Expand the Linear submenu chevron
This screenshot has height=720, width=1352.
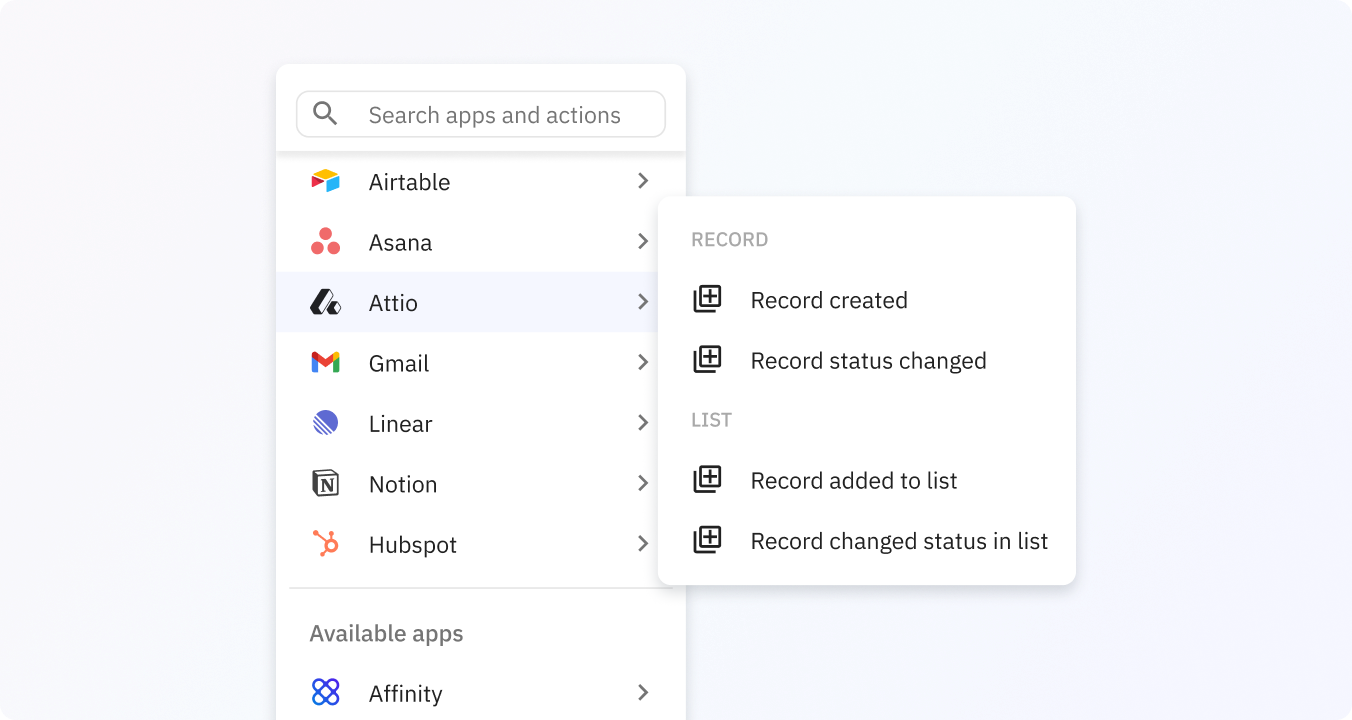(x=643, y=423)
